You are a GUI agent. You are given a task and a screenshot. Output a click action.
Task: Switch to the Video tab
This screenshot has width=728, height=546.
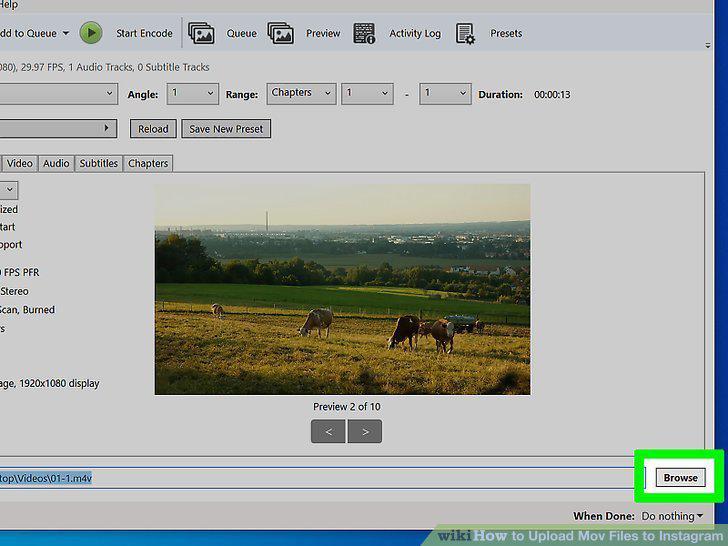(20, 163)
